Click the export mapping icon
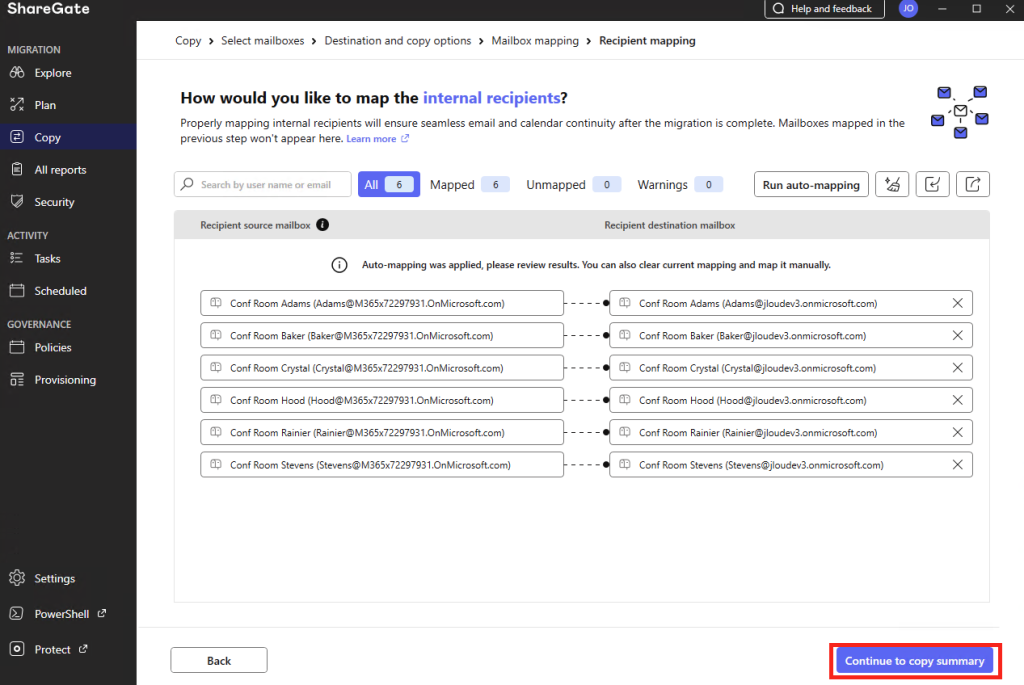1024x685 pixels. 973,185
